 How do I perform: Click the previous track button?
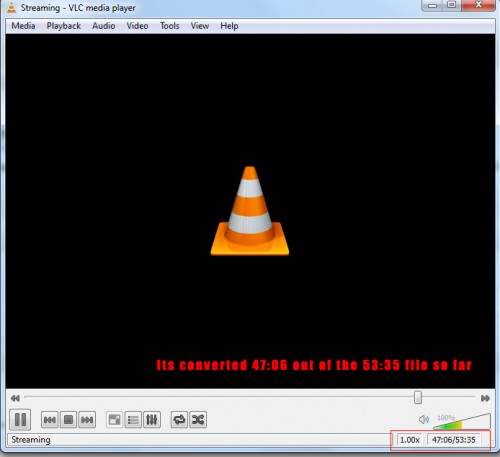(50, 420)
